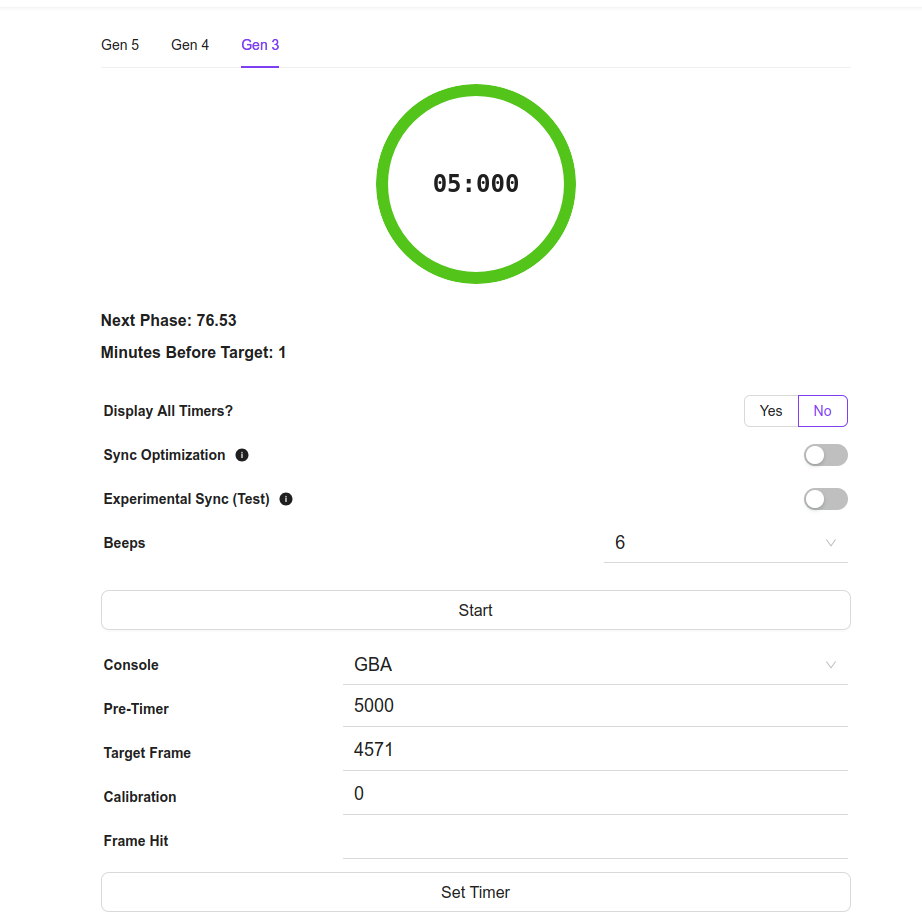Choose No for Display All Timers
The width and height of the screenshot is (922, 924).
click(822, 411)
